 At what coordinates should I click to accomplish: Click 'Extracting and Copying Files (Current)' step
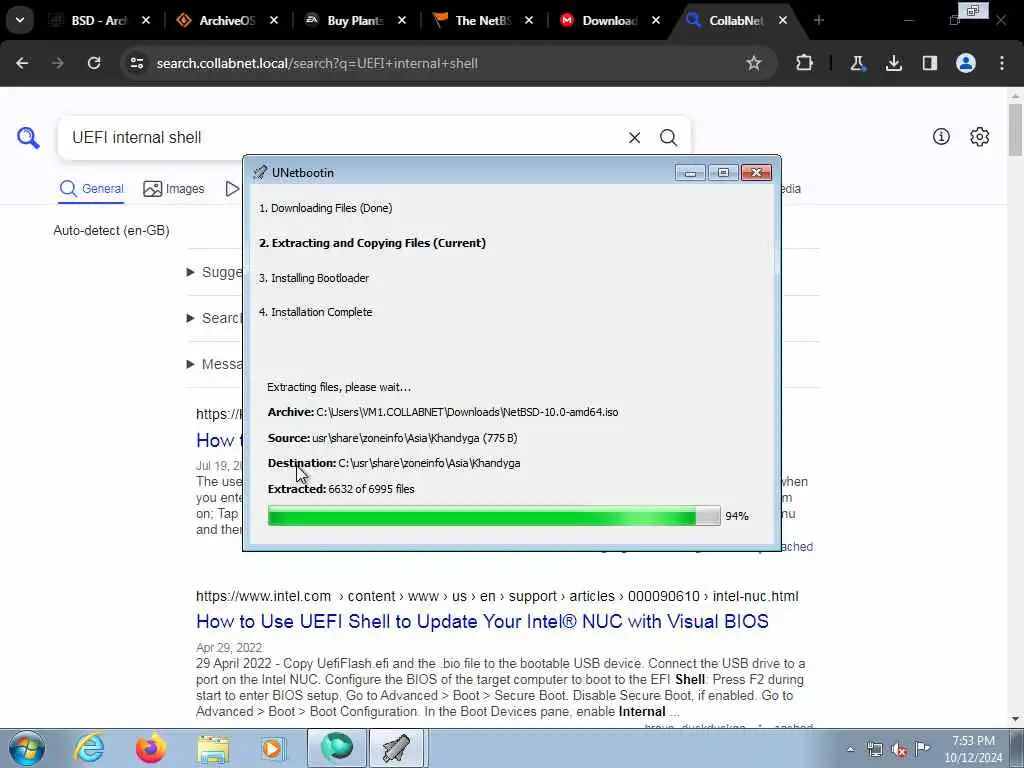pos(372,243)
